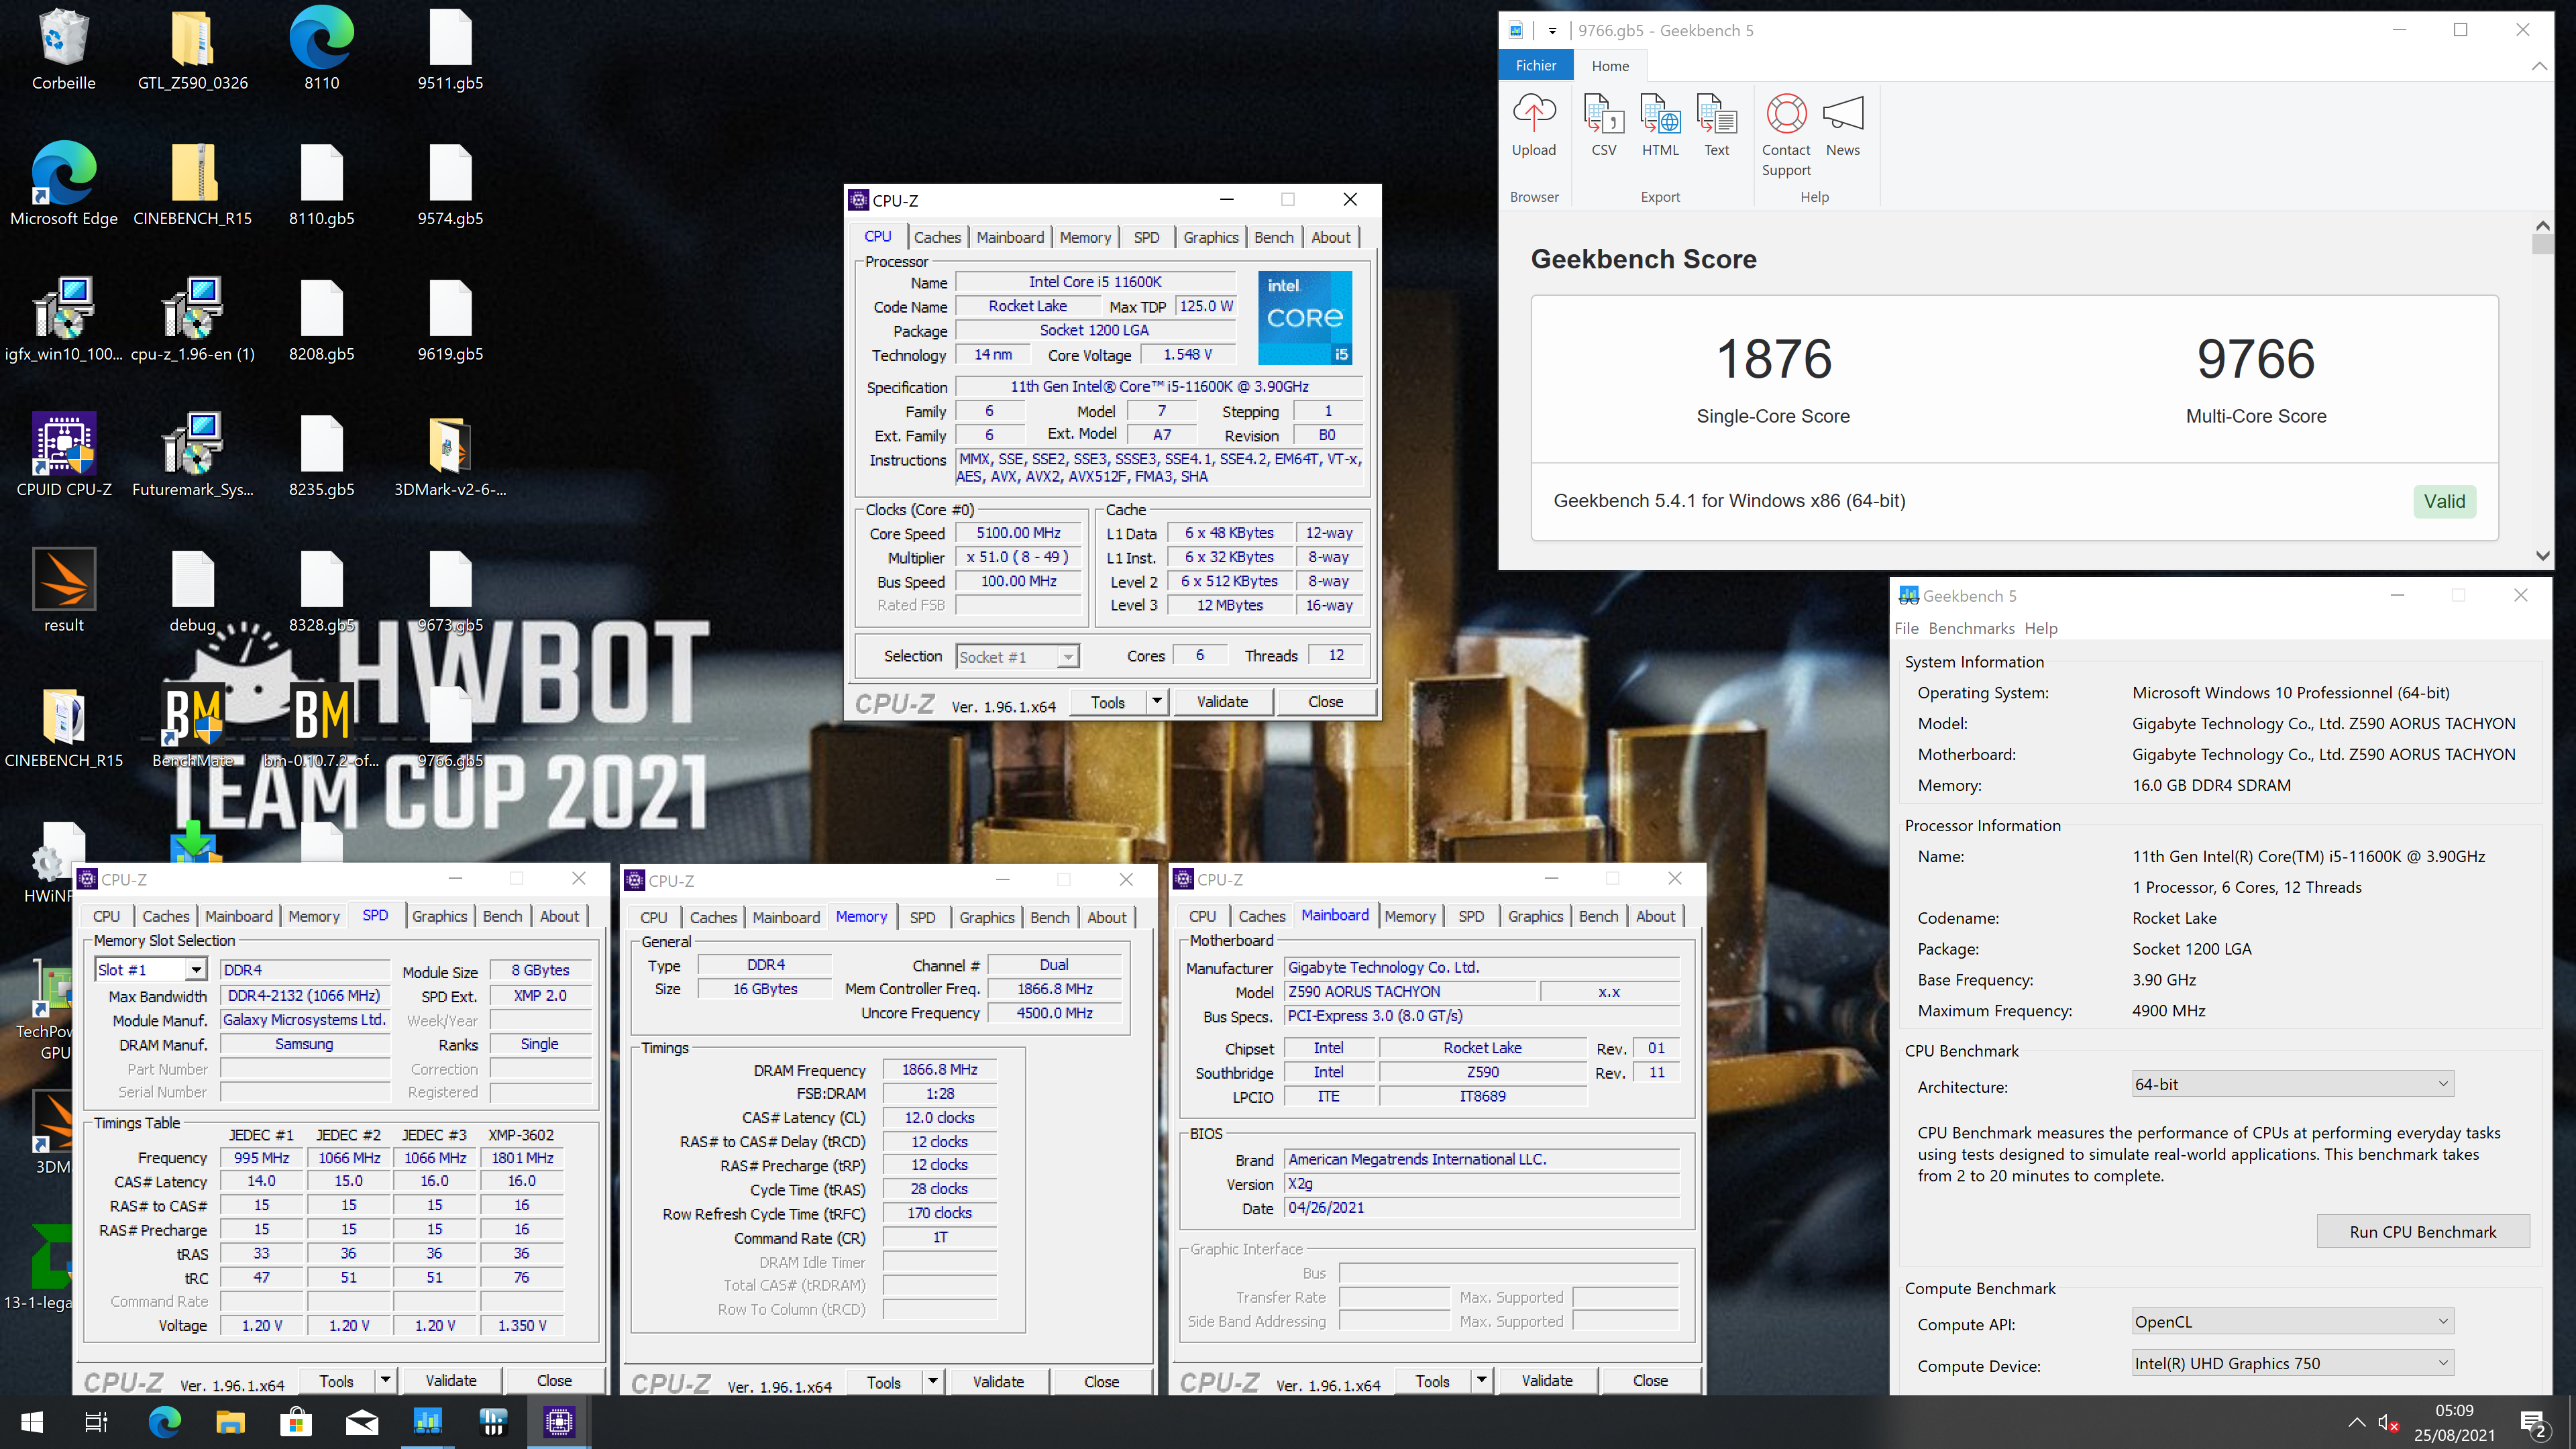Select the 8110 Edge shortcut icon

click(321, 49)
